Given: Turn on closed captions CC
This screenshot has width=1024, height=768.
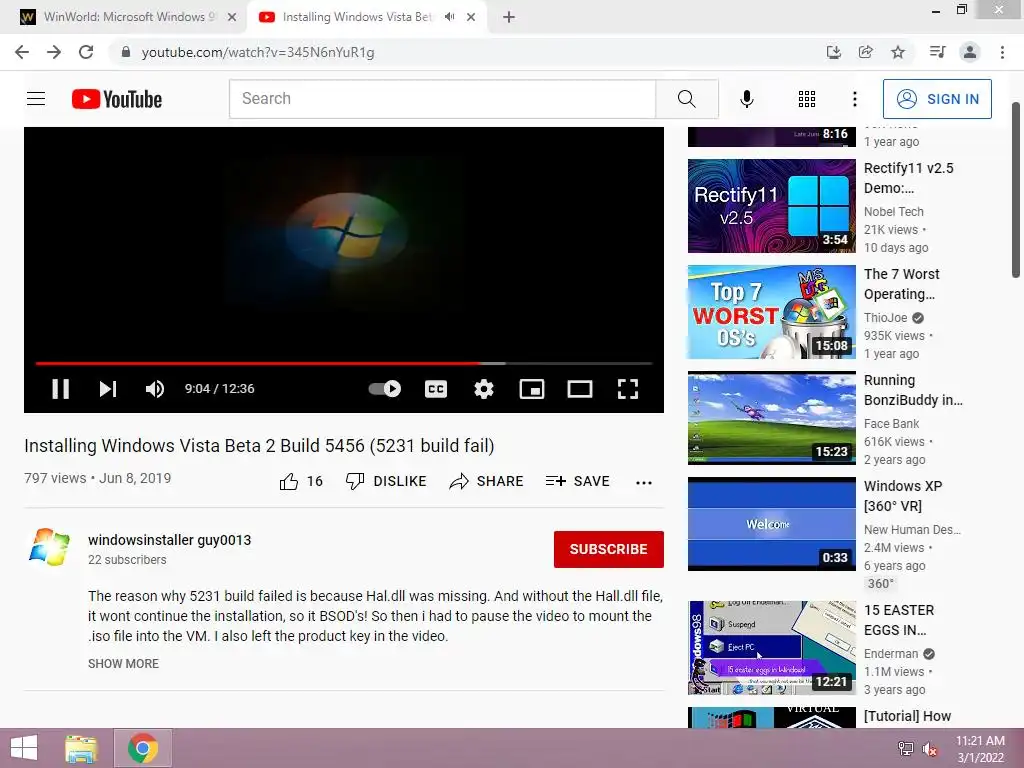Looking at the screenshot, I should (436, 389).
